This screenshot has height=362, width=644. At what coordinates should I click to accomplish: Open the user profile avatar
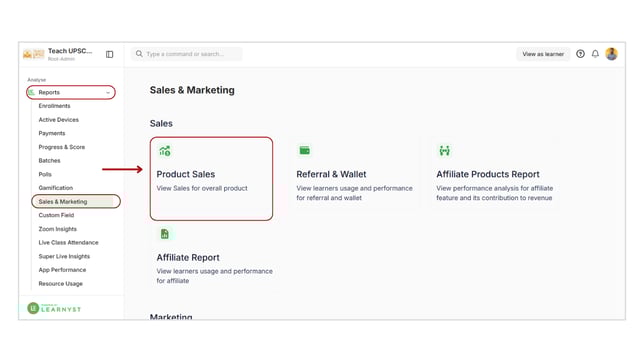coord(611,54)
